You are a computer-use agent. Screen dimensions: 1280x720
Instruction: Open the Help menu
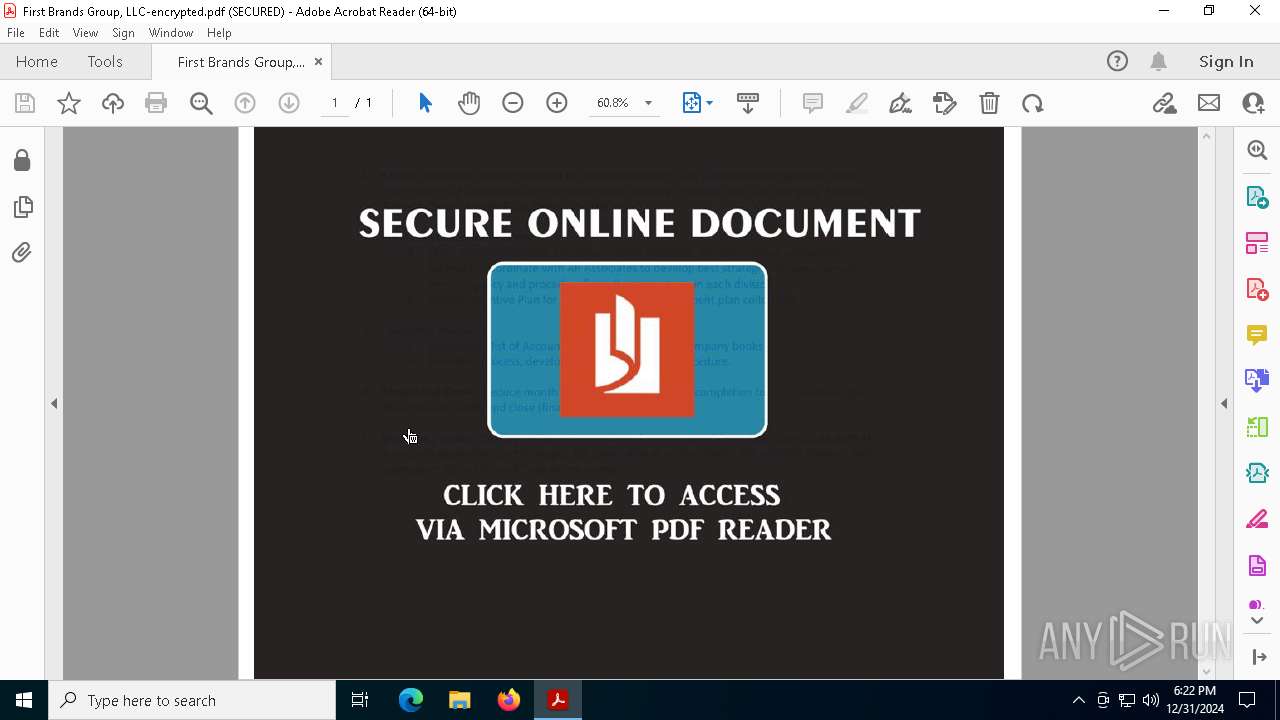(x=219, y=33)
